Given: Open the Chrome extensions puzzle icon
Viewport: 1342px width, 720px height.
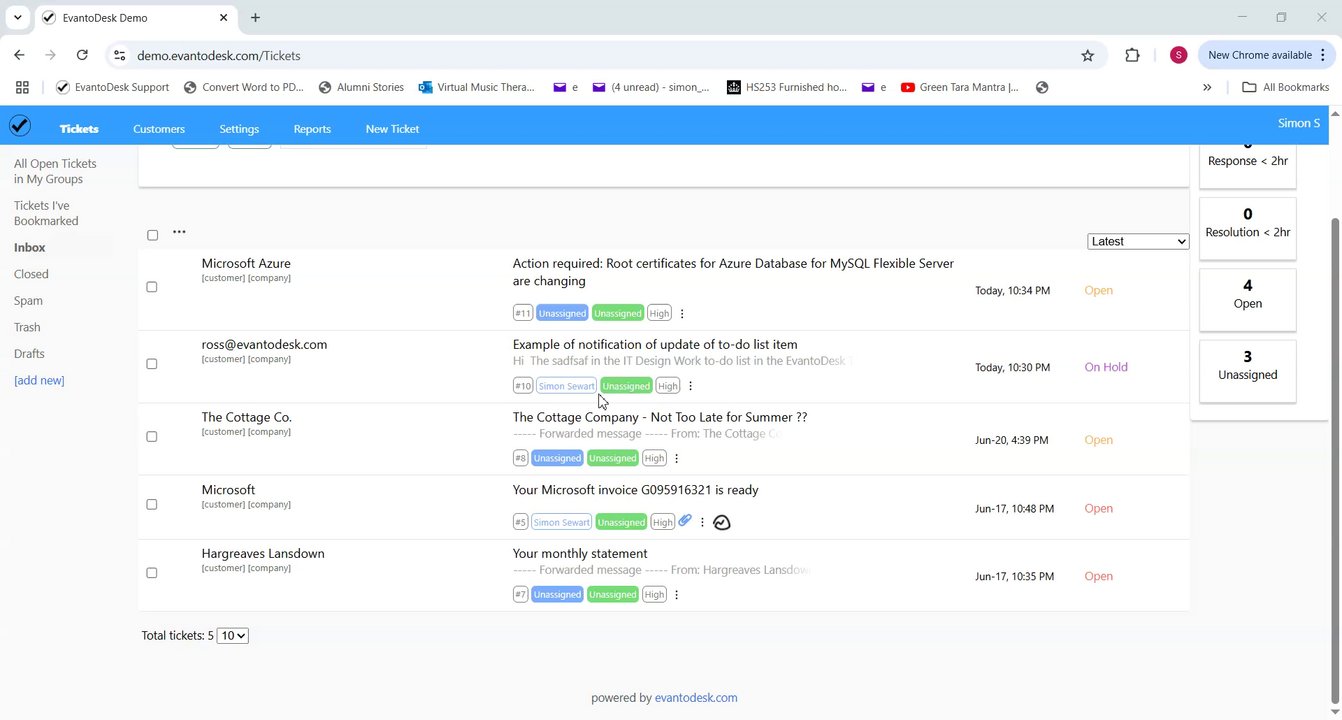Looking at the screenshot, I should [x=1133, y=55].
